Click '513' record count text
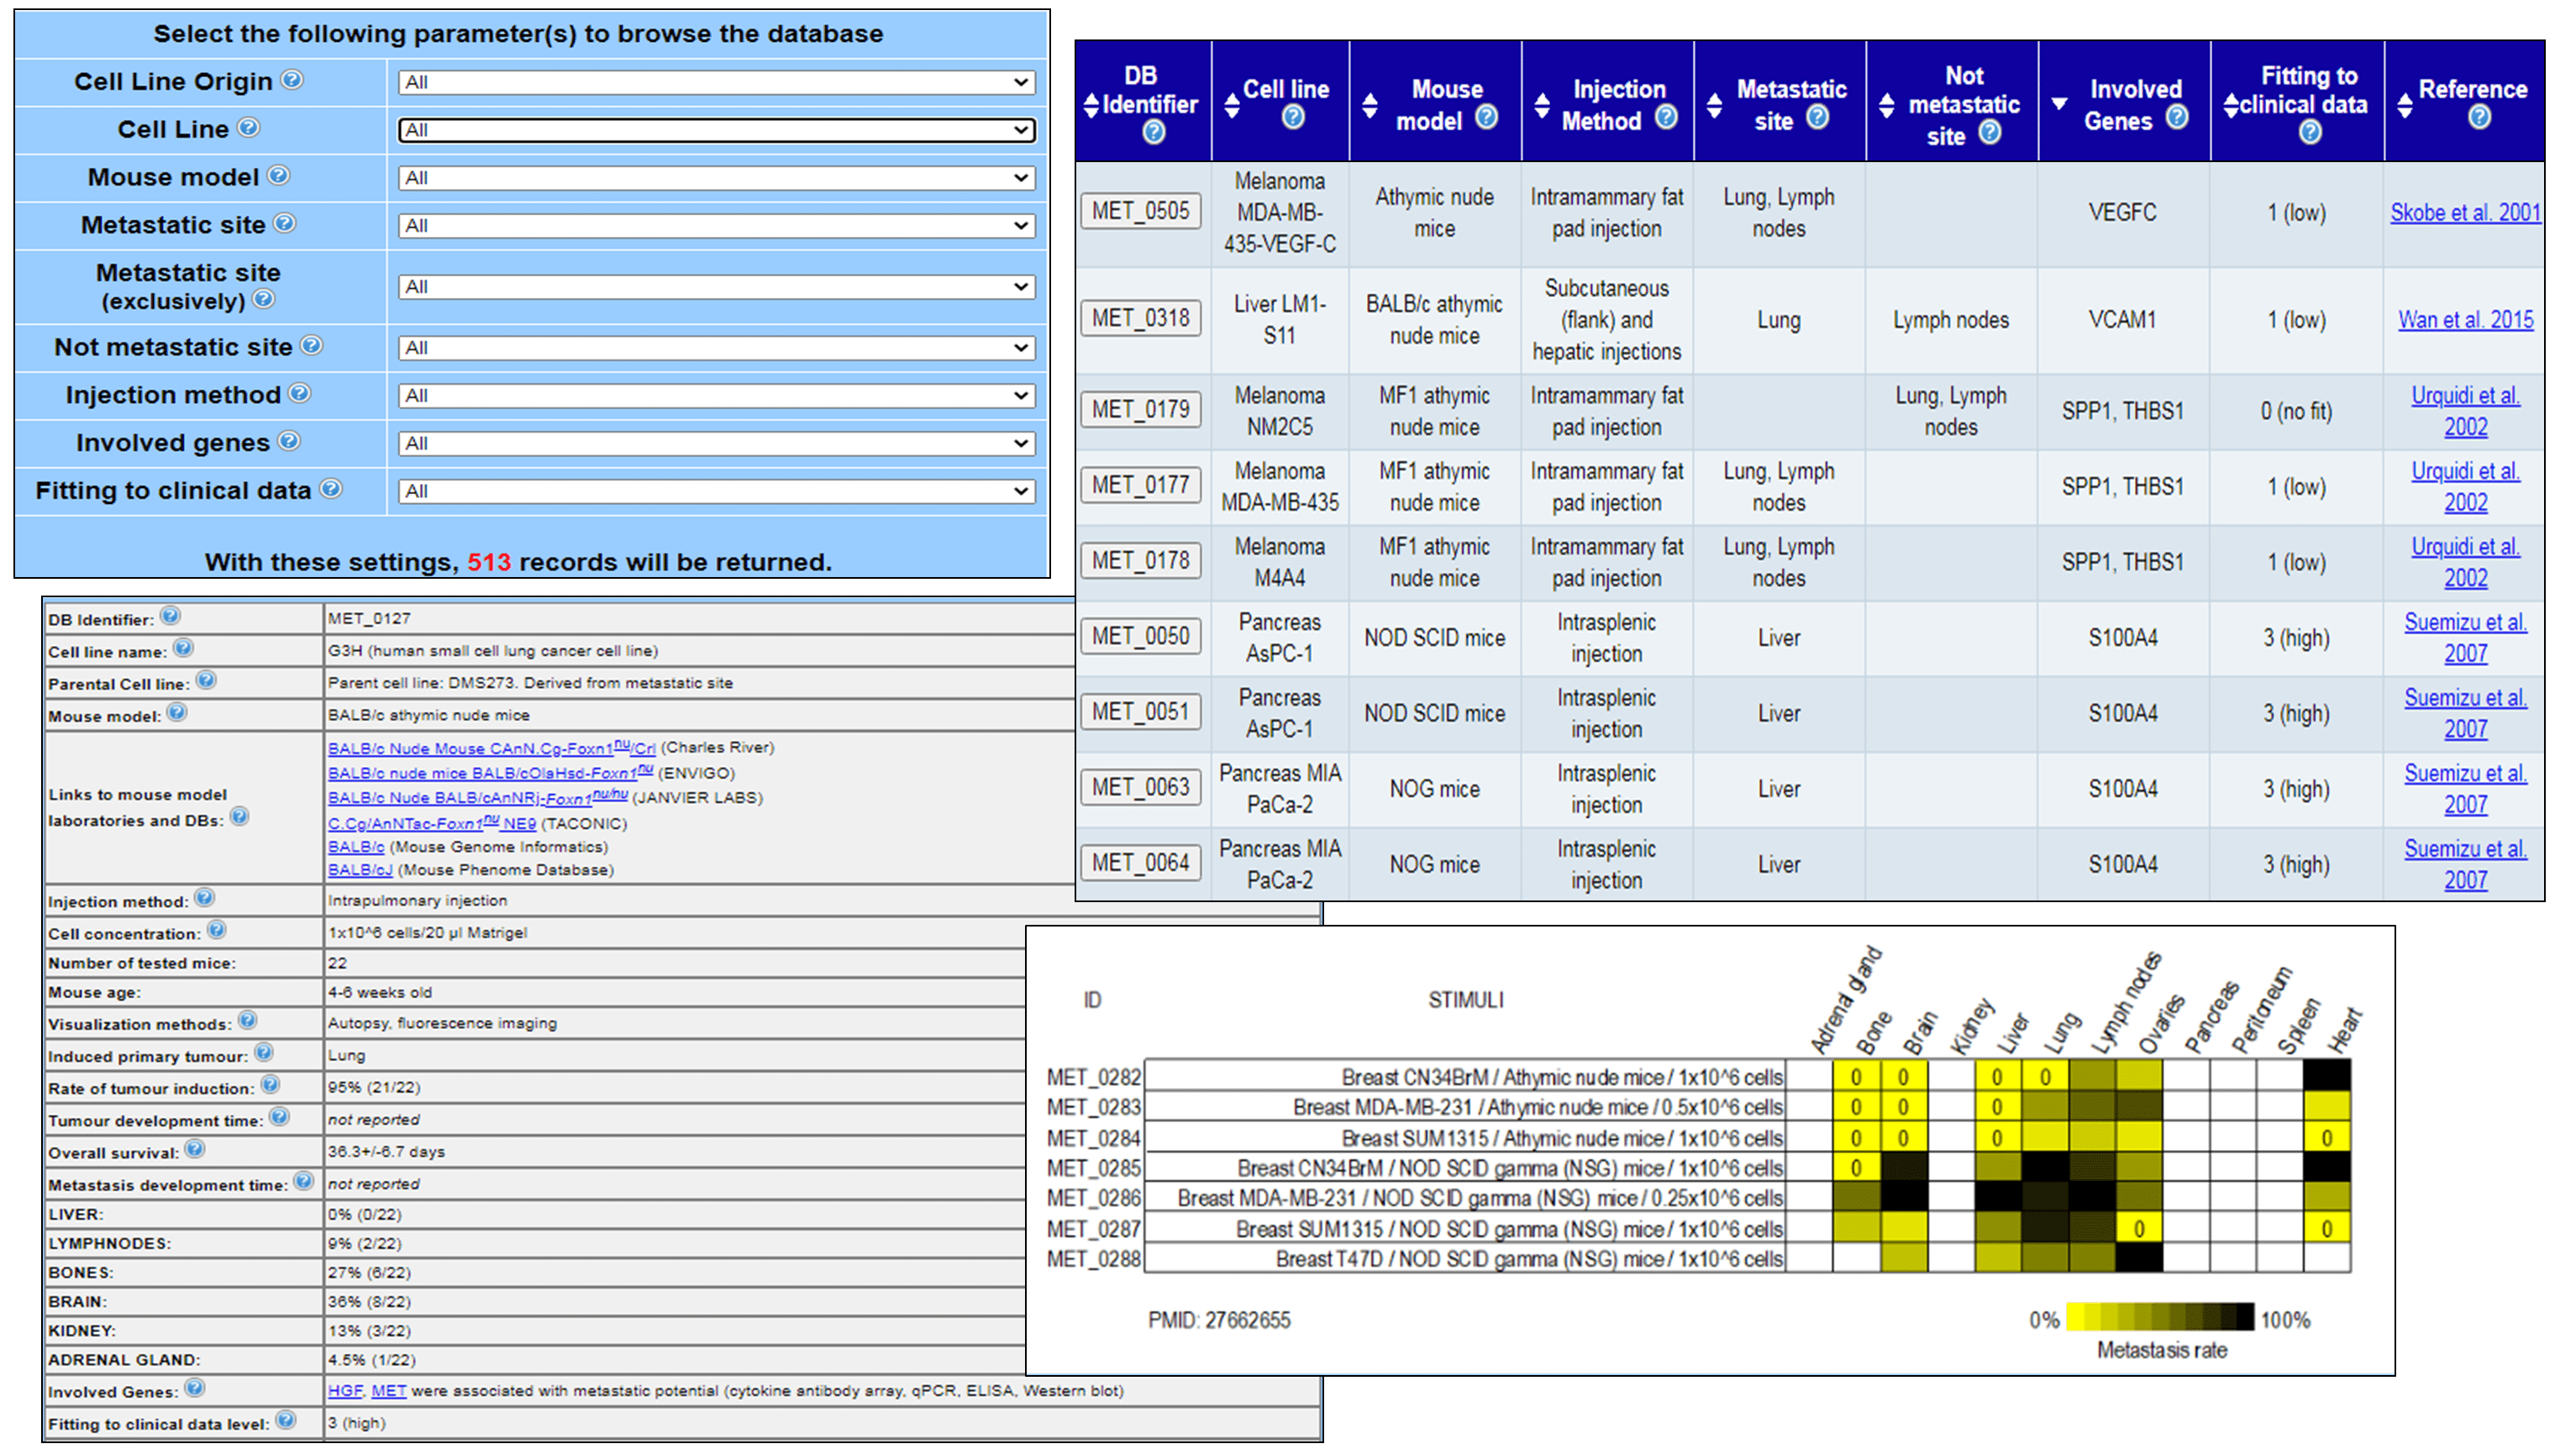 pos(488,562)
